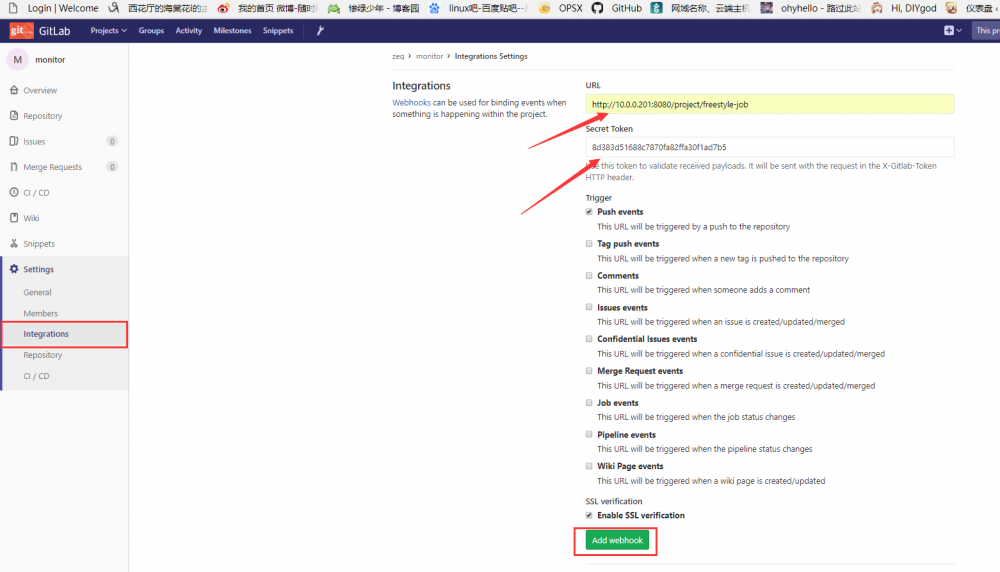Check the Job events checkbox

click(x=589, y=402)
